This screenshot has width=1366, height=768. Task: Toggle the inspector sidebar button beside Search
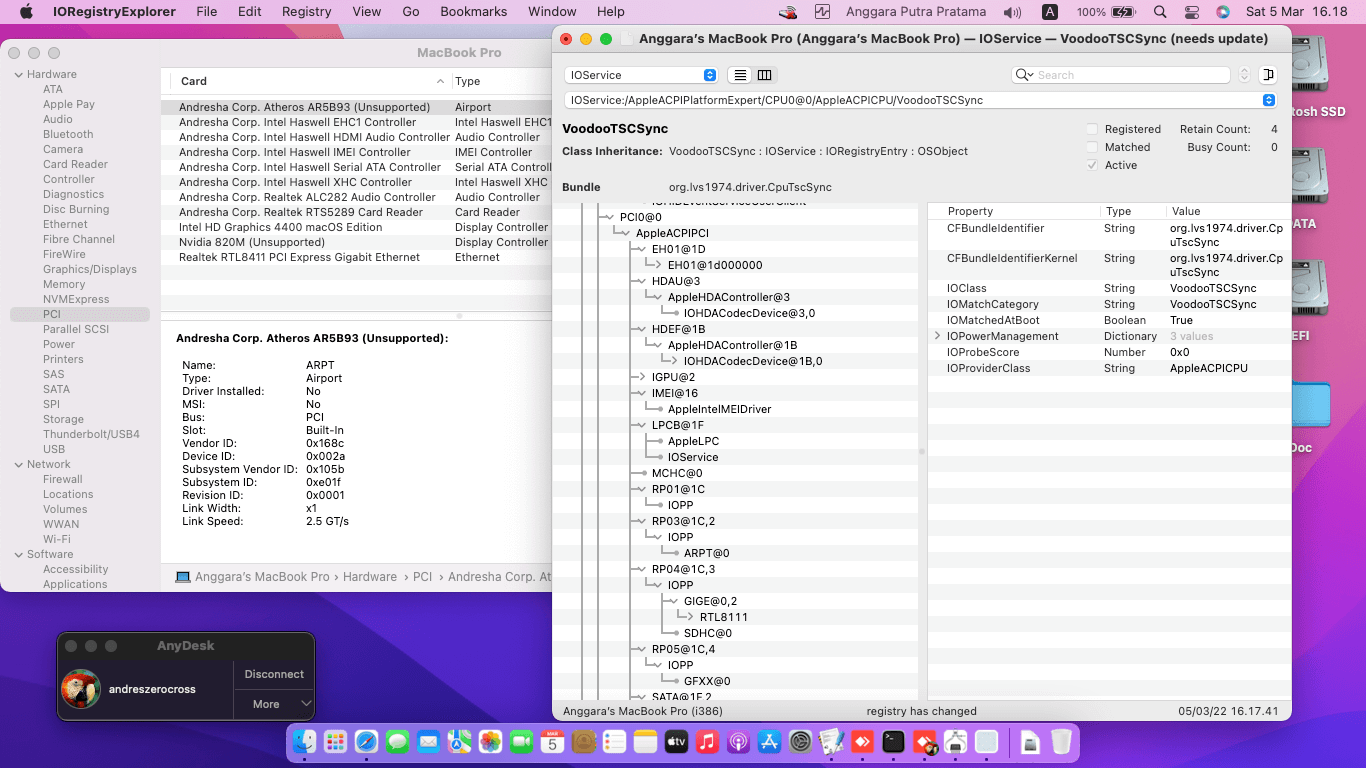coord(1268,75)
